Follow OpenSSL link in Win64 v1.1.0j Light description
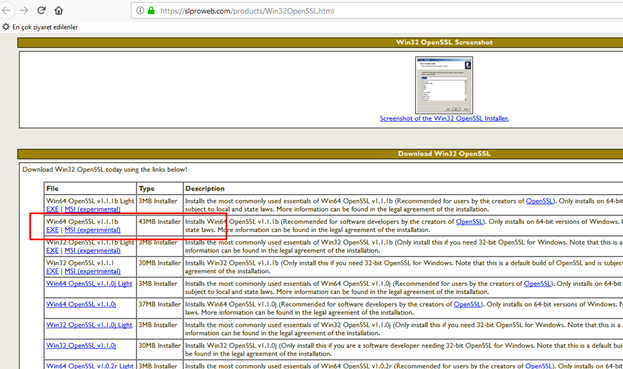Screen dimensions: 623x369 coord(537,284)
